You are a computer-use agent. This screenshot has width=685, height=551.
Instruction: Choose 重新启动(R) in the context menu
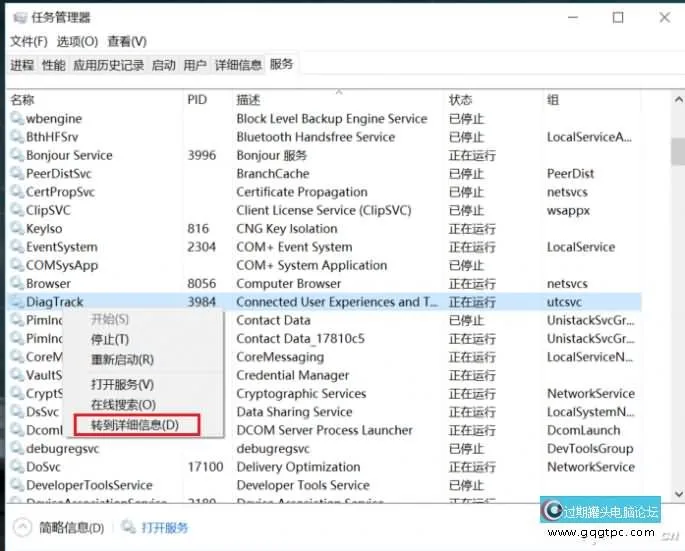tap(122, 360)
